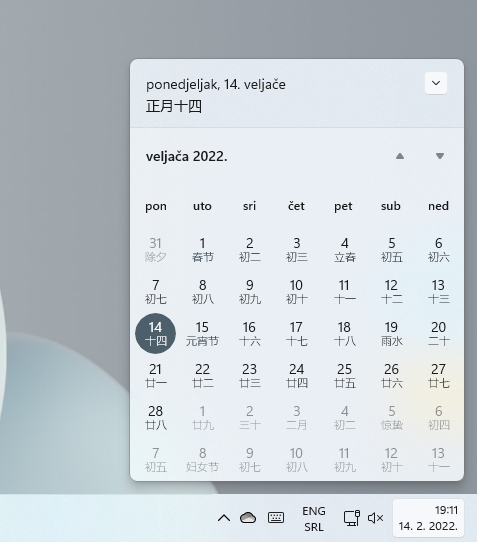This screenshot has height=542, width=477.
Task: Select today, the highlighted 14th
Action: click(x=156, y=334)
